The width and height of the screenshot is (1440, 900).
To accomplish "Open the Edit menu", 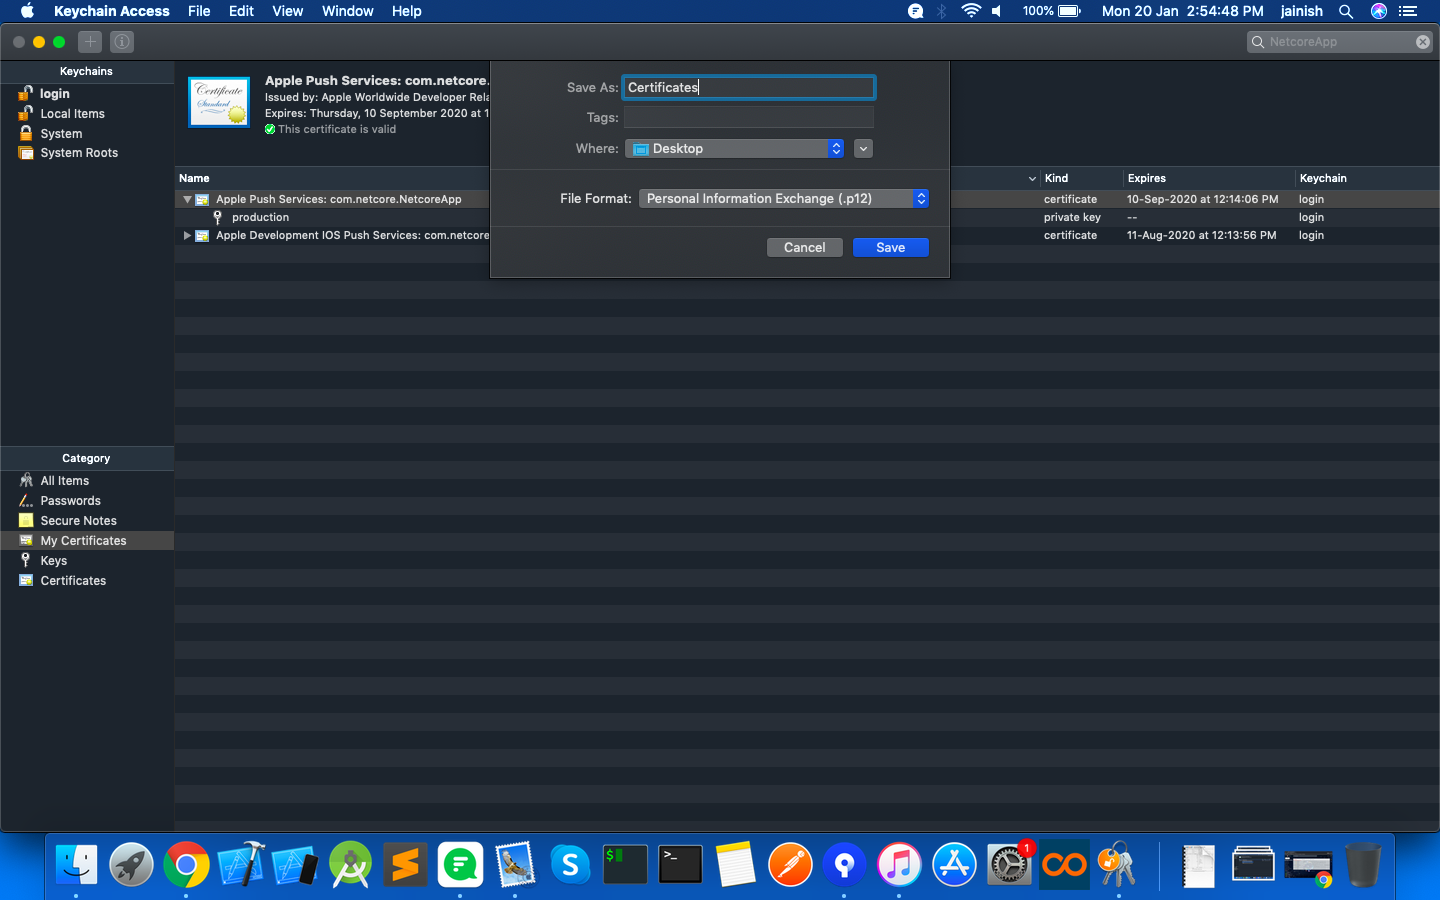I will tap(241, 11).
